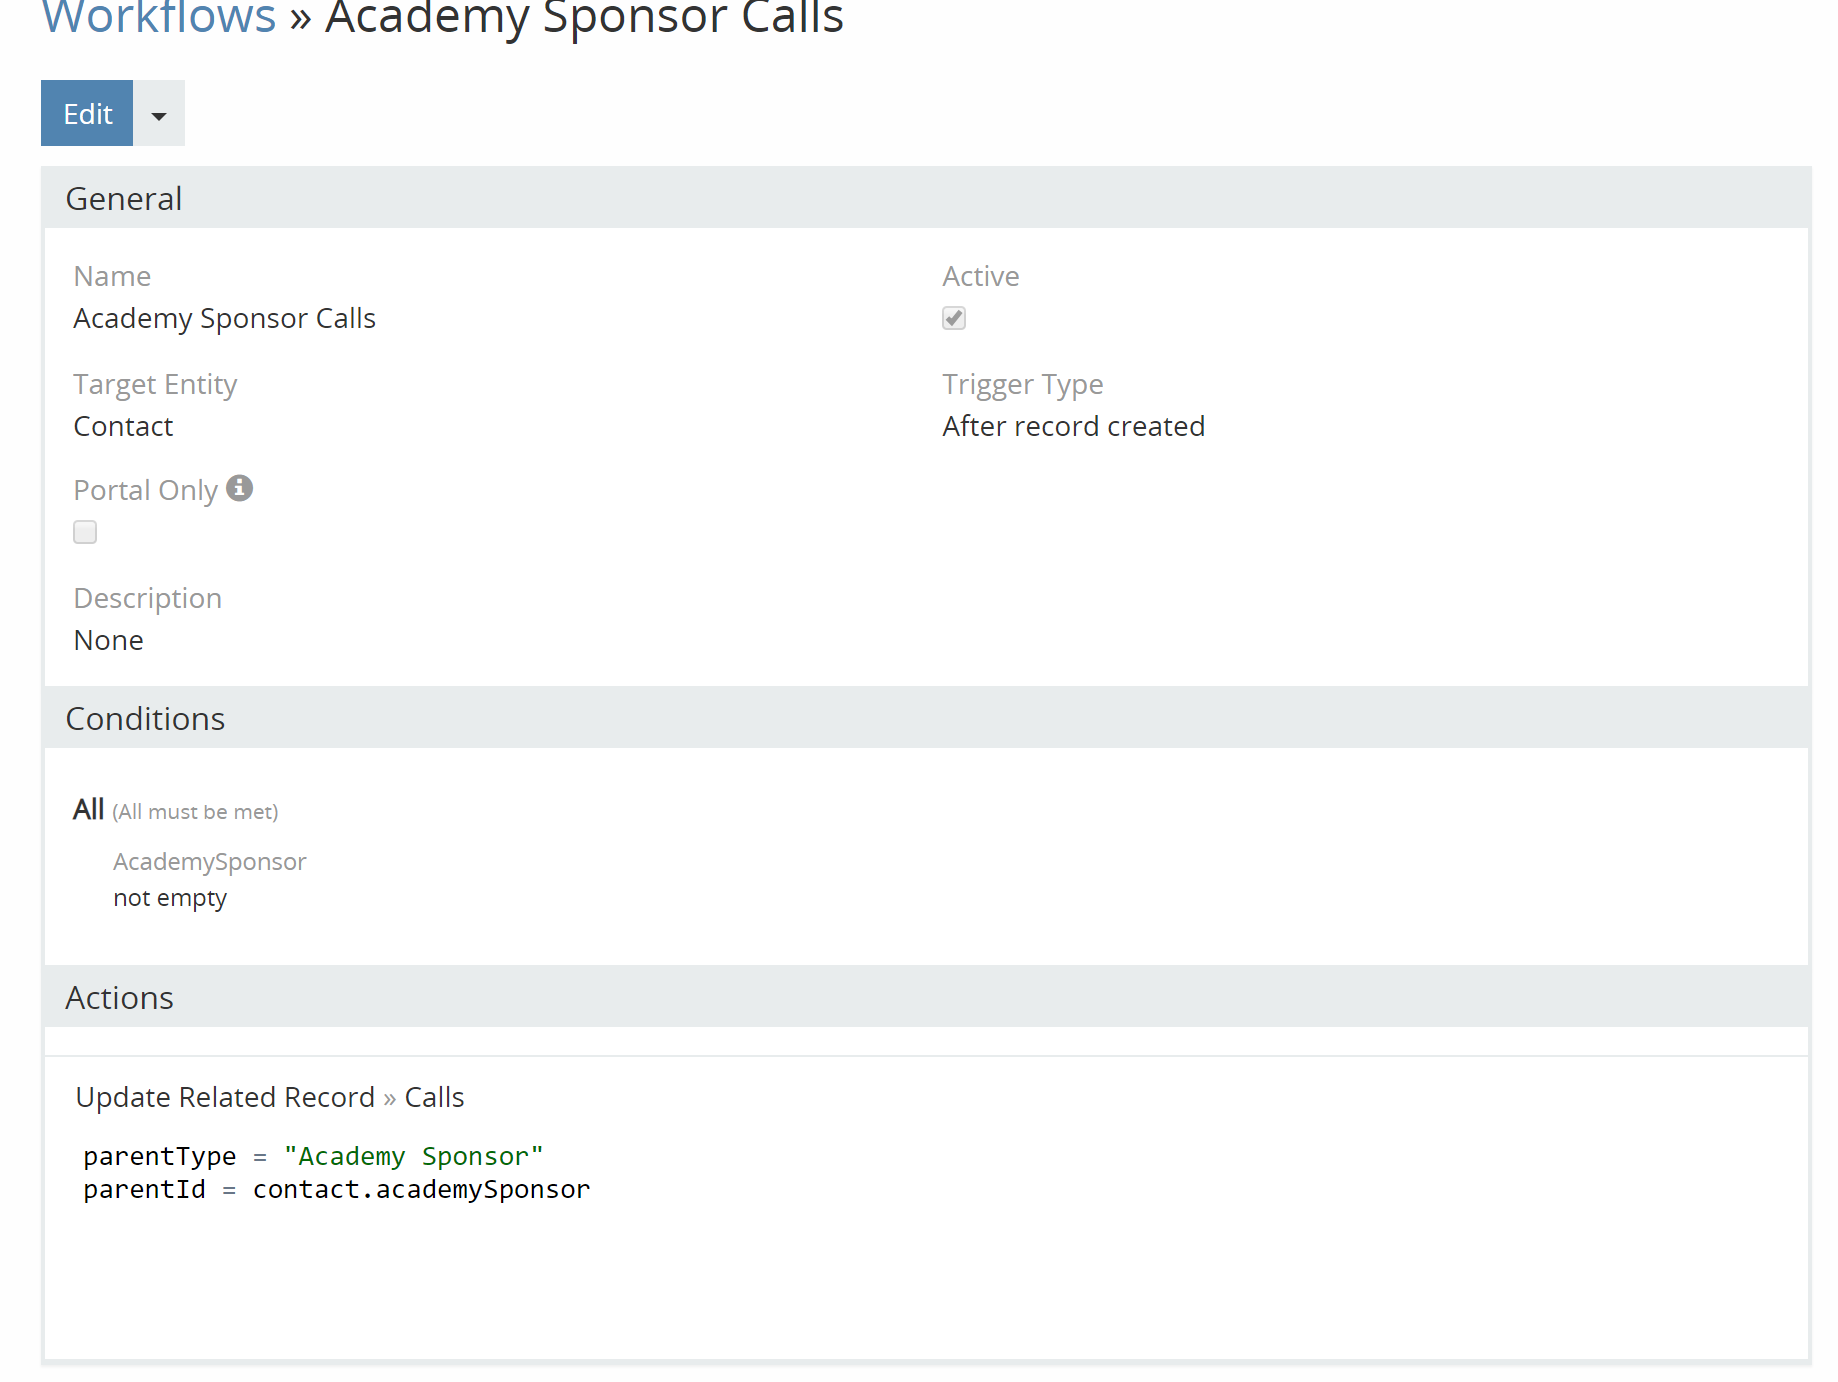This screenshot has height=1382, width=1838.
Task: Click the AcademySponsor condition field name
Action: tap(209, 861)
